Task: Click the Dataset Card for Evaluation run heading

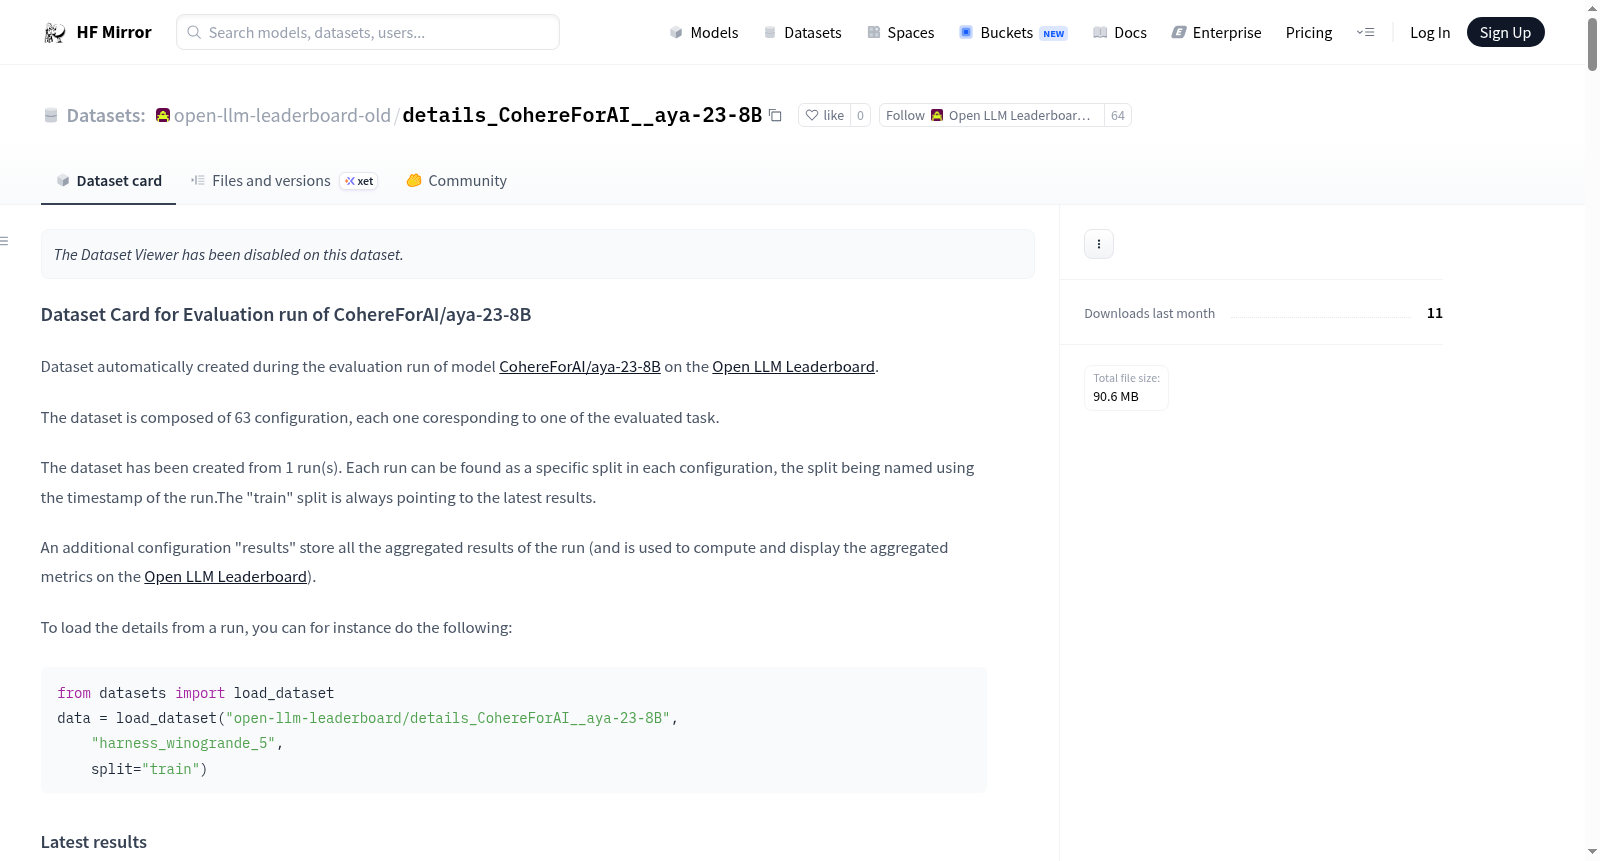Action: coord(286,315)
